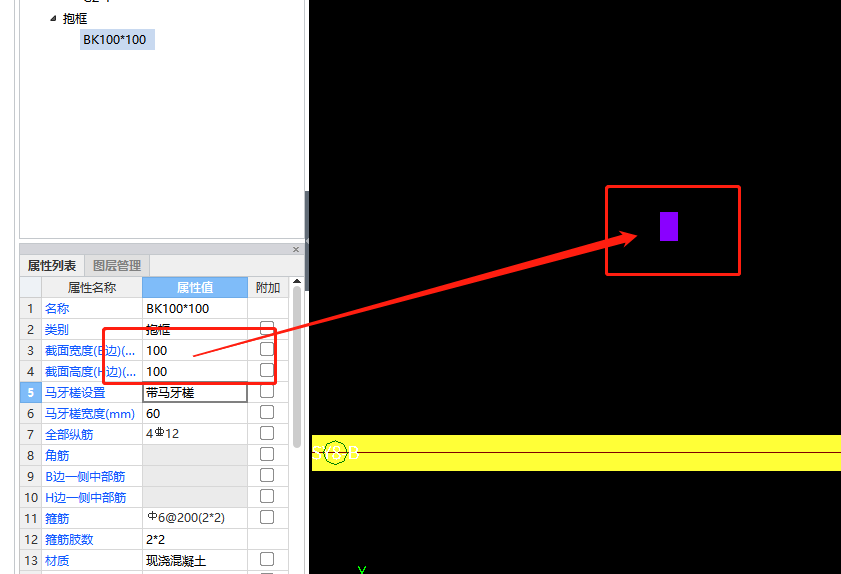Click the B边一侧中部筋 property label

click(x=85, y=476)
